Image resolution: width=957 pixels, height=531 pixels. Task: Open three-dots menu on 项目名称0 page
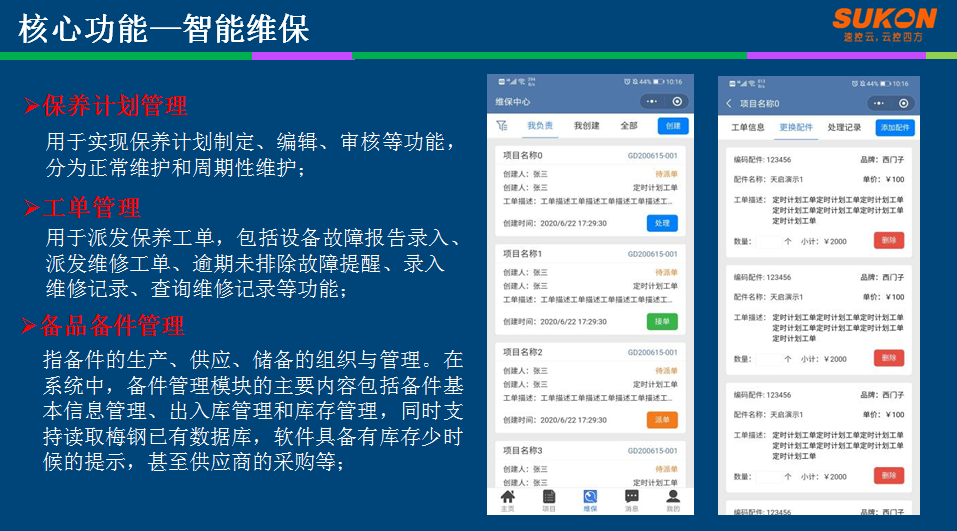click(x=877, y=103)
